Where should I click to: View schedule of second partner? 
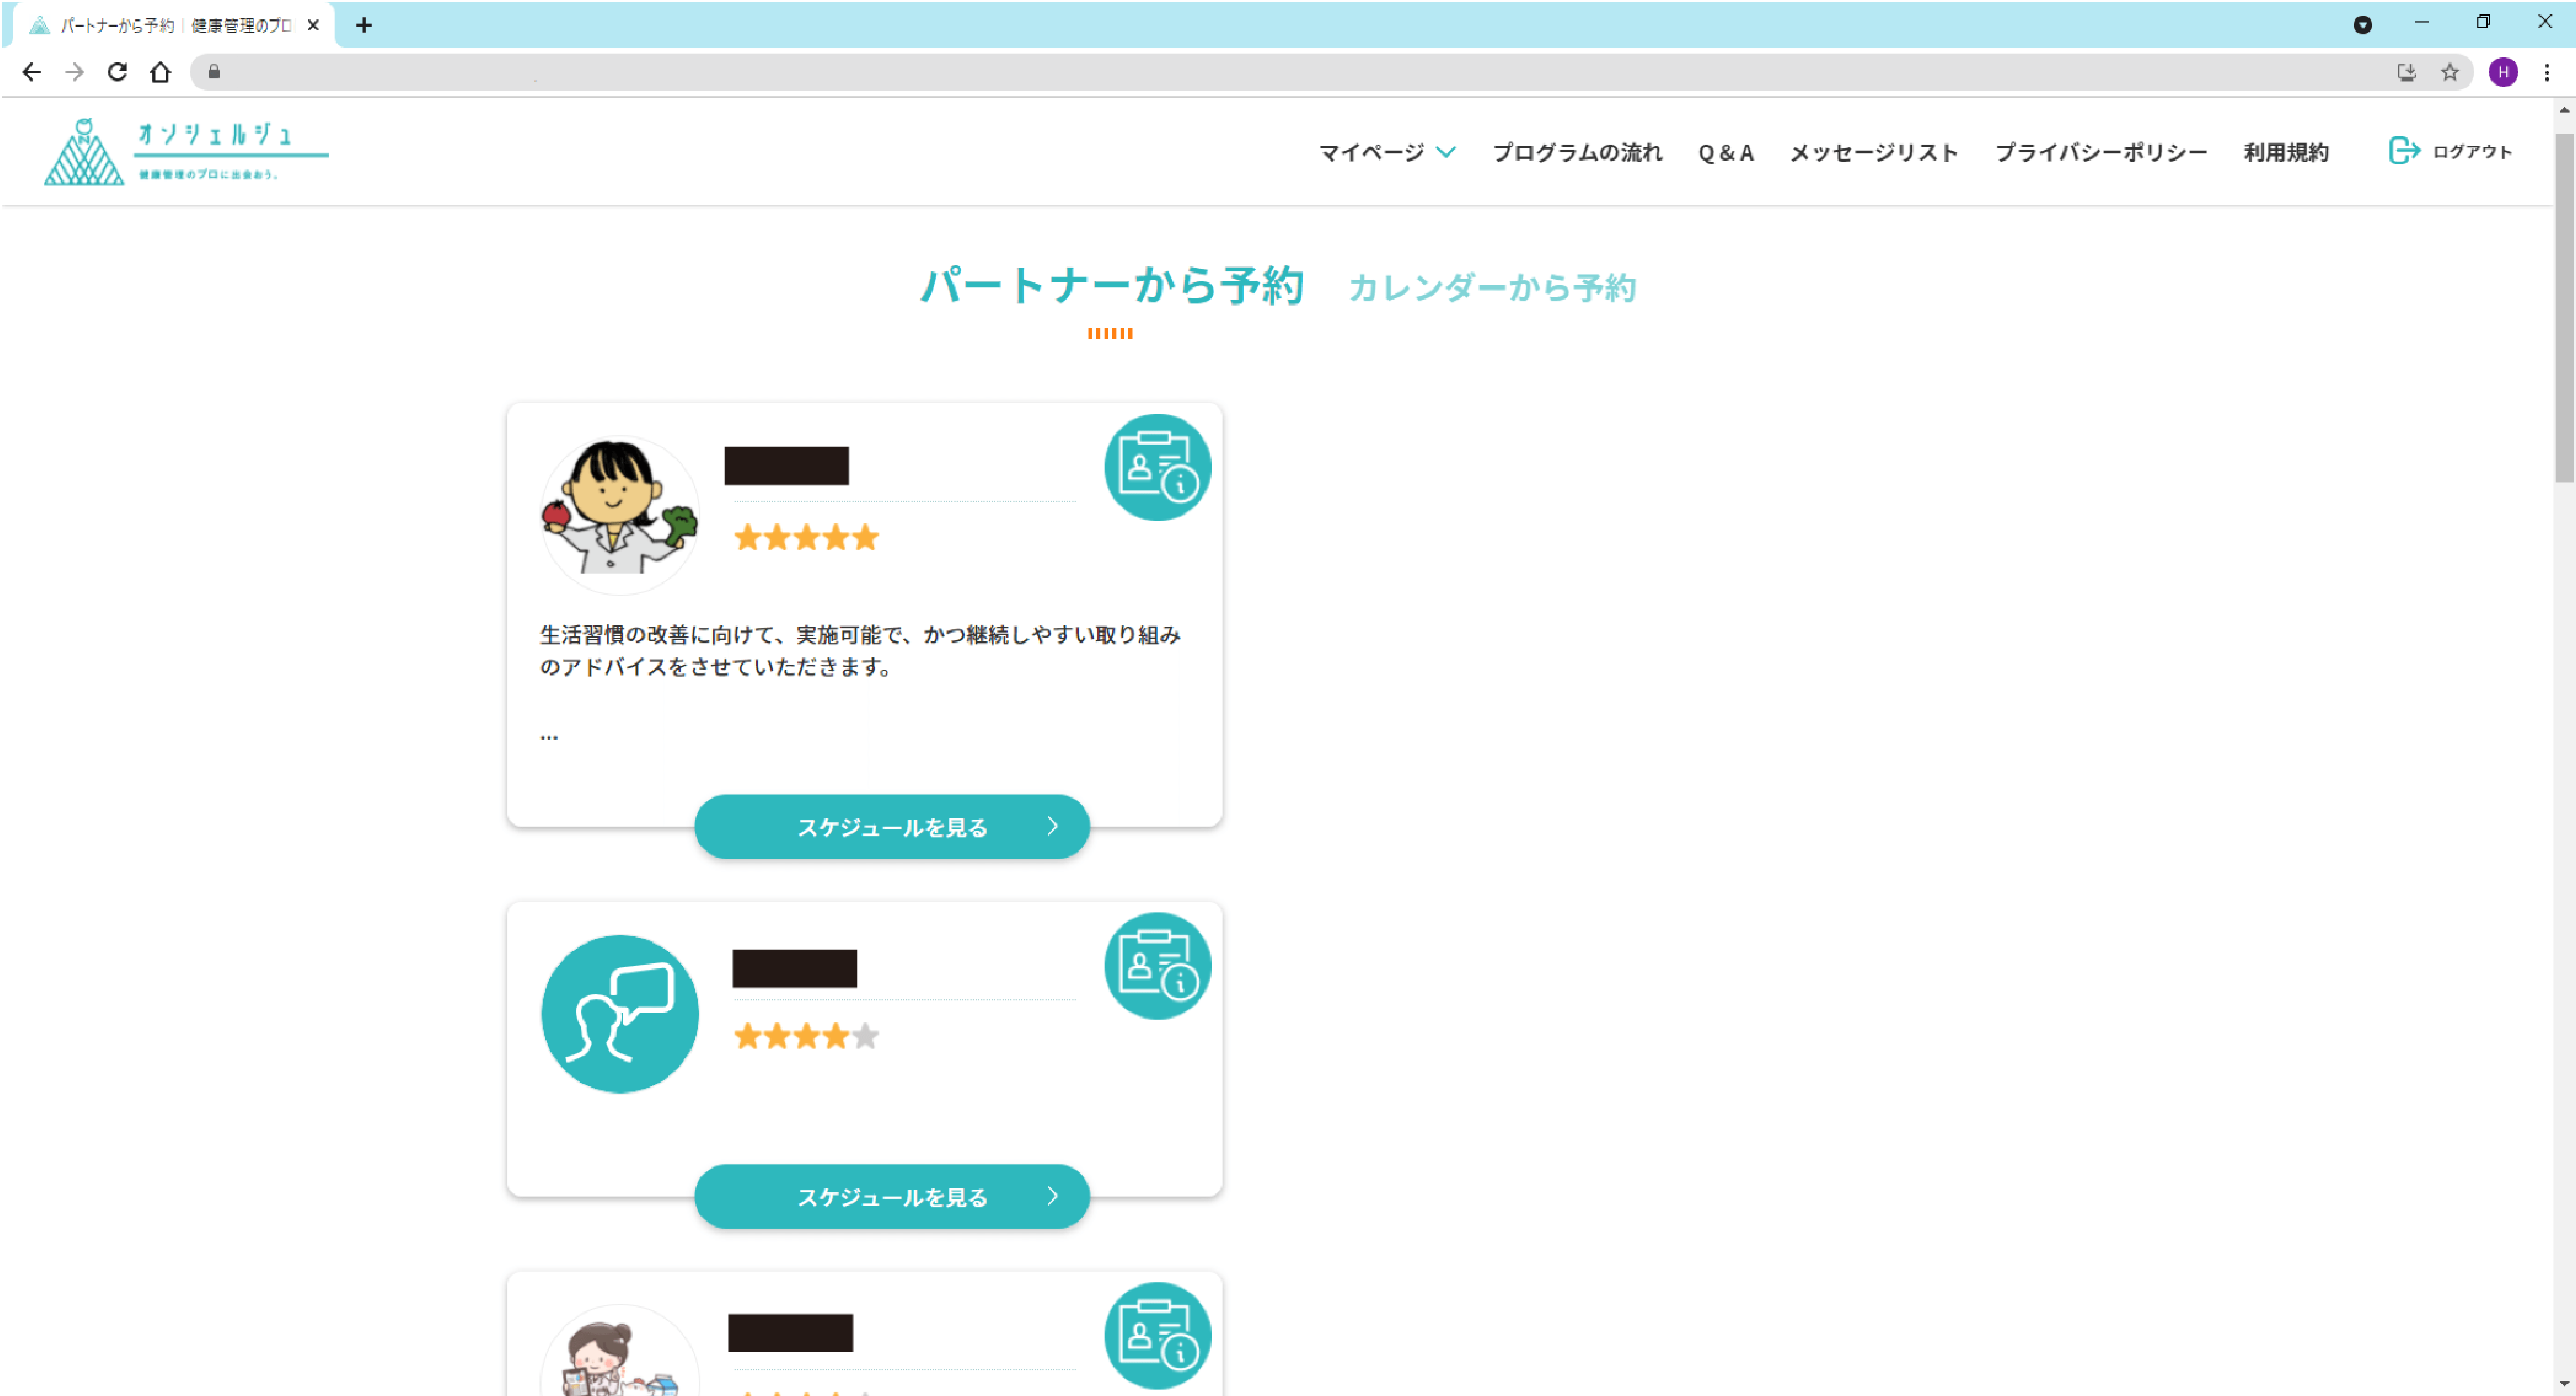click(x=891, y=1196)
